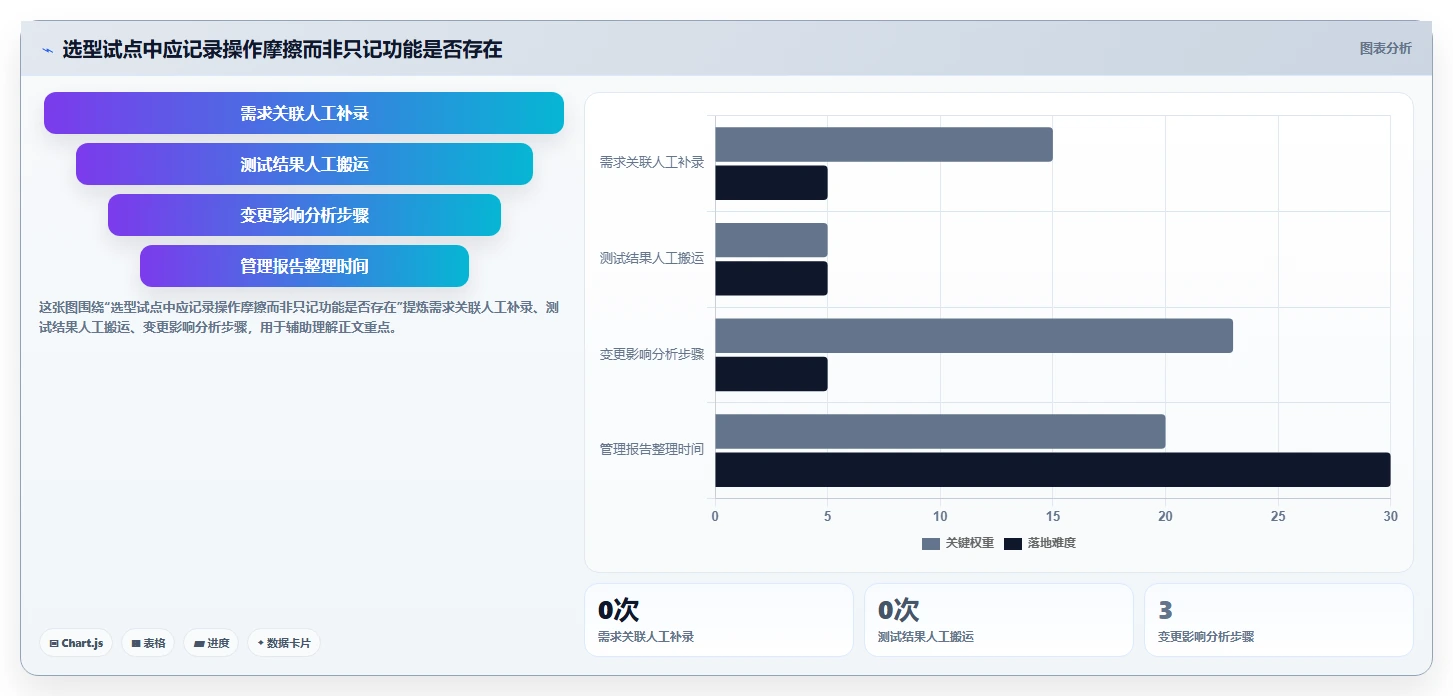The width and height of the screenshot is (1453, 696).
Task: Click the 落地难度 bar for 管理报告整理时间
Action: click(x=1053, y=470)
